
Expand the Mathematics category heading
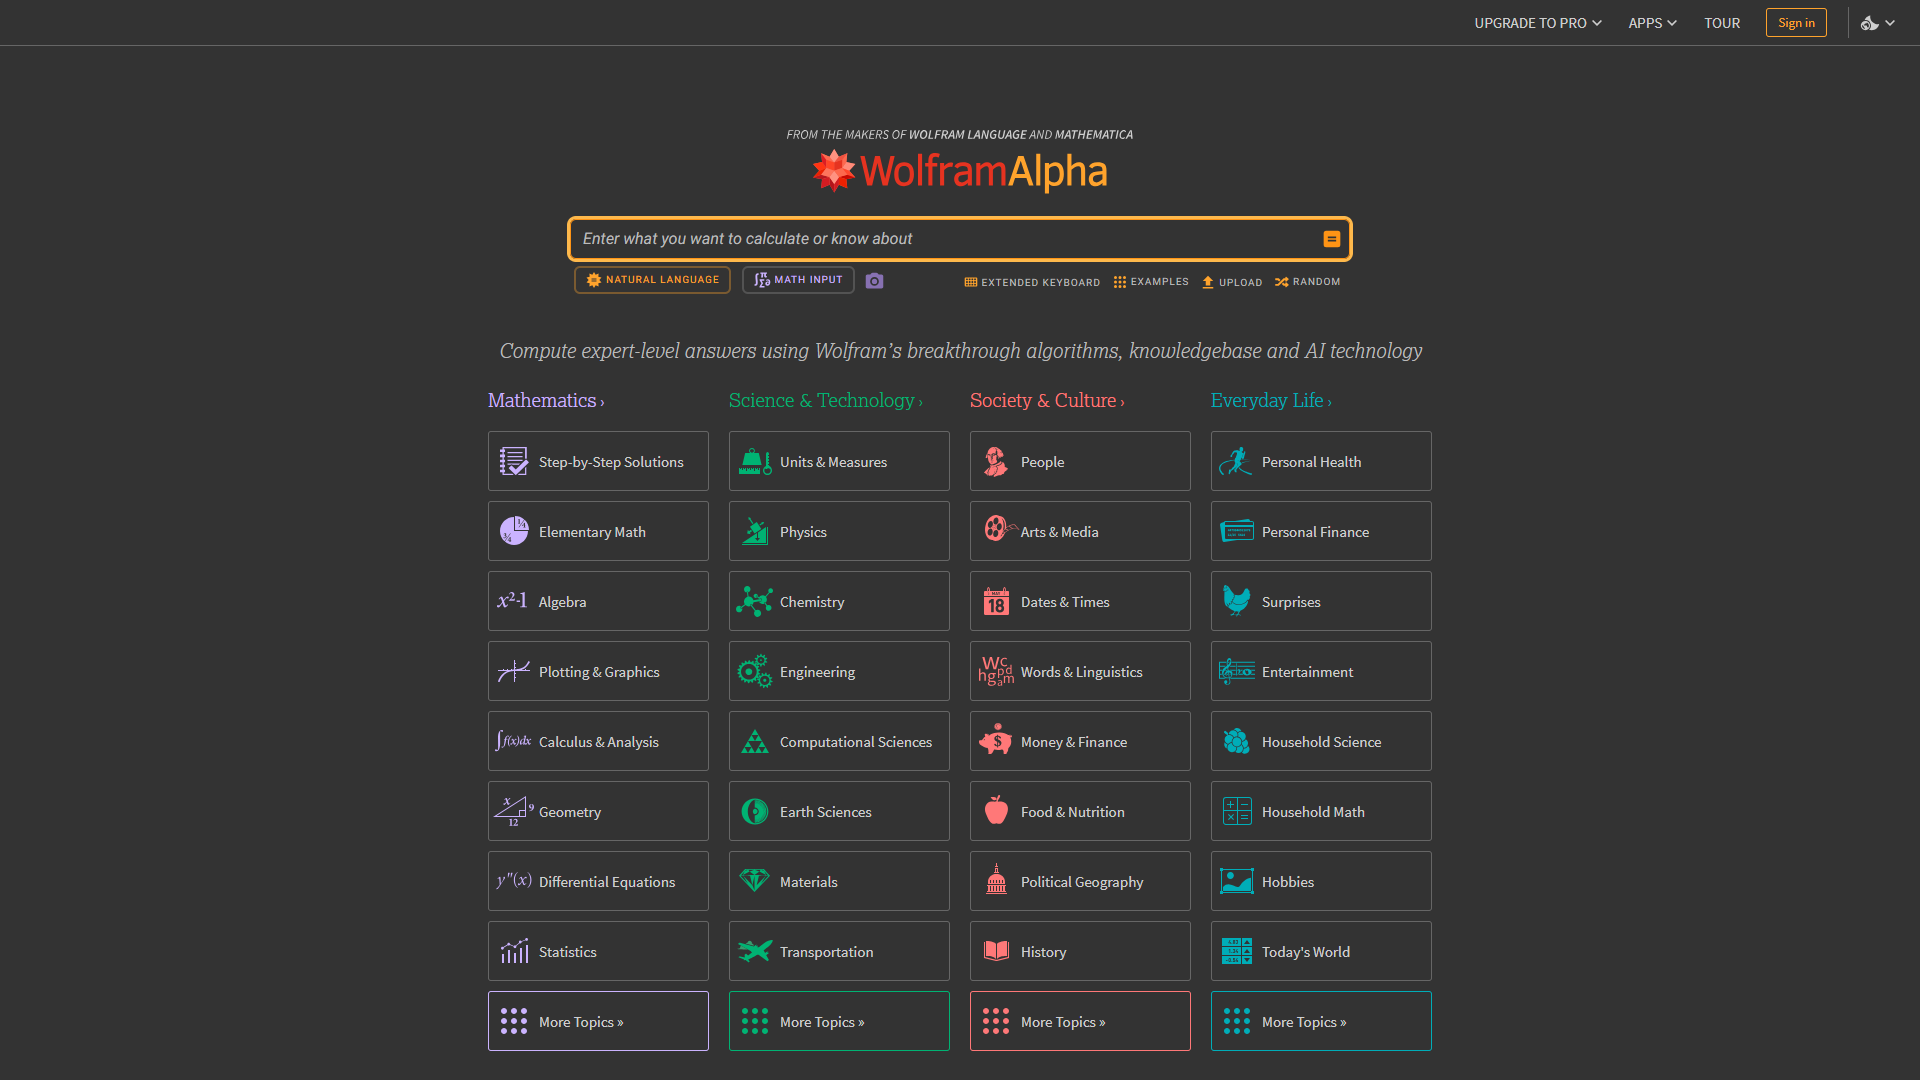pos(546,400)
